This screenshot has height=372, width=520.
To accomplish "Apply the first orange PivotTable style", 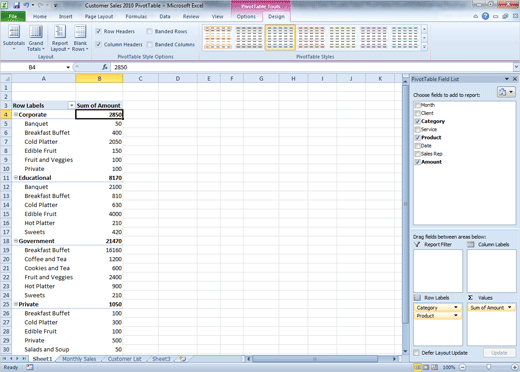I will point(218,37).
